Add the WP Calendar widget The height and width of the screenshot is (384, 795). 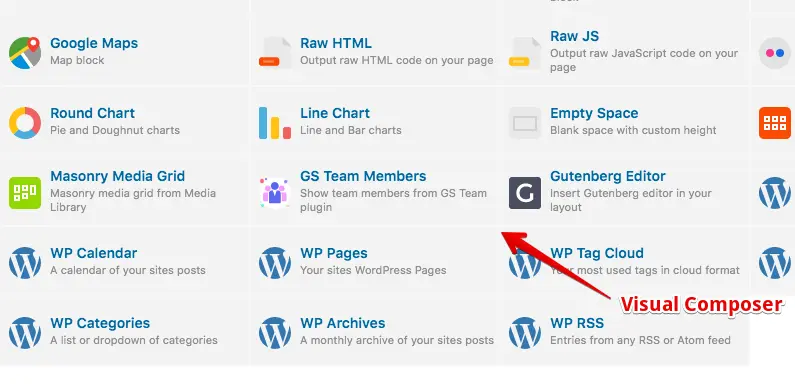(x=93, y=253)
